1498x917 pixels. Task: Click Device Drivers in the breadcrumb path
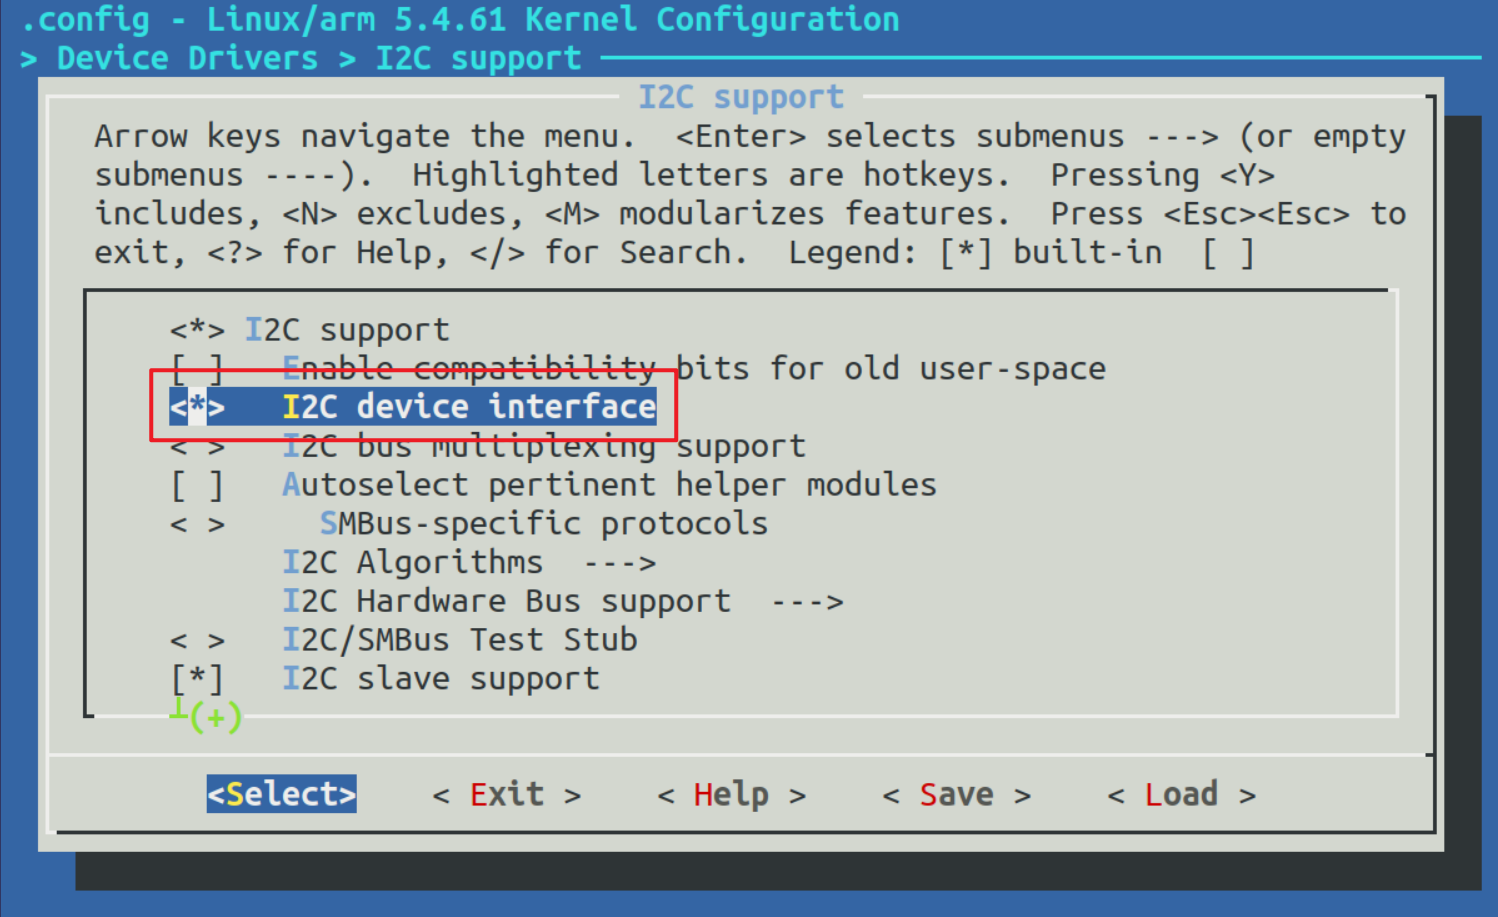187,58
